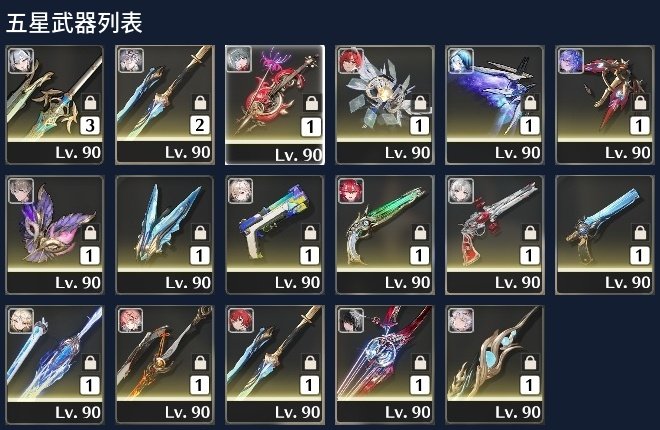Select the blue lightning sword weapon card
Image resolution: width=660 pixels, height=430 pixels.
[x=55, y=365]
